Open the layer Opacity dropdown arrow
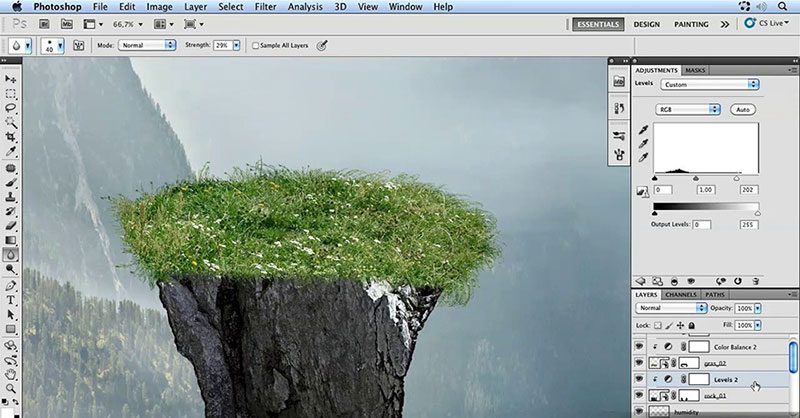This screenshot has height=418, width=800. tap(758, 308)
